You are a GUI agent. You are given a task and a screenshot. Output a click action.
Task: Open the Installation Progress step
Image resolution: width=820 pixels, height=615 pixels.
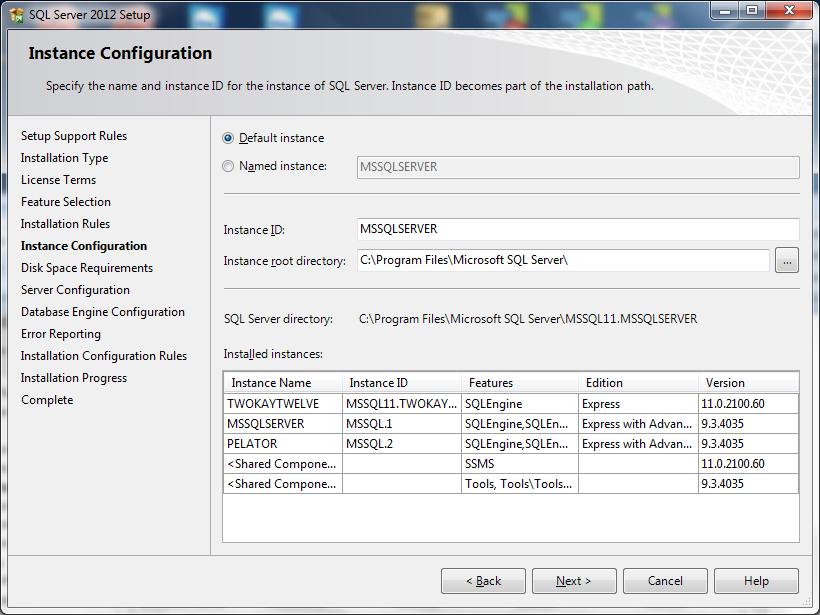(74, 378)
